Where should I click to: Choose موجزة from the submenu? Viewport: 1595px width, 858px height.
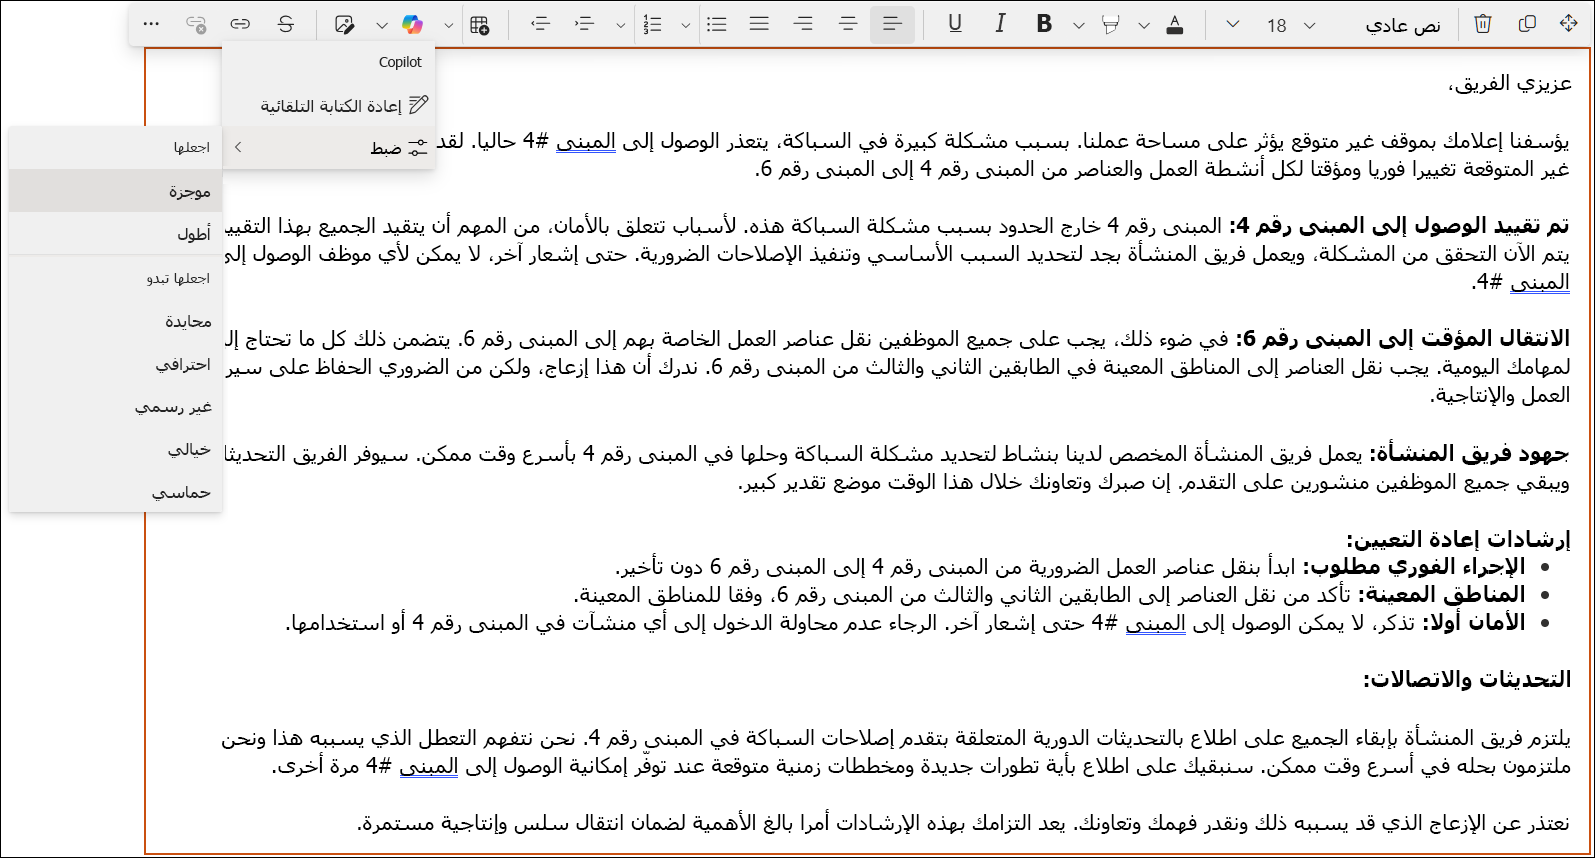(x=115, y=191)
